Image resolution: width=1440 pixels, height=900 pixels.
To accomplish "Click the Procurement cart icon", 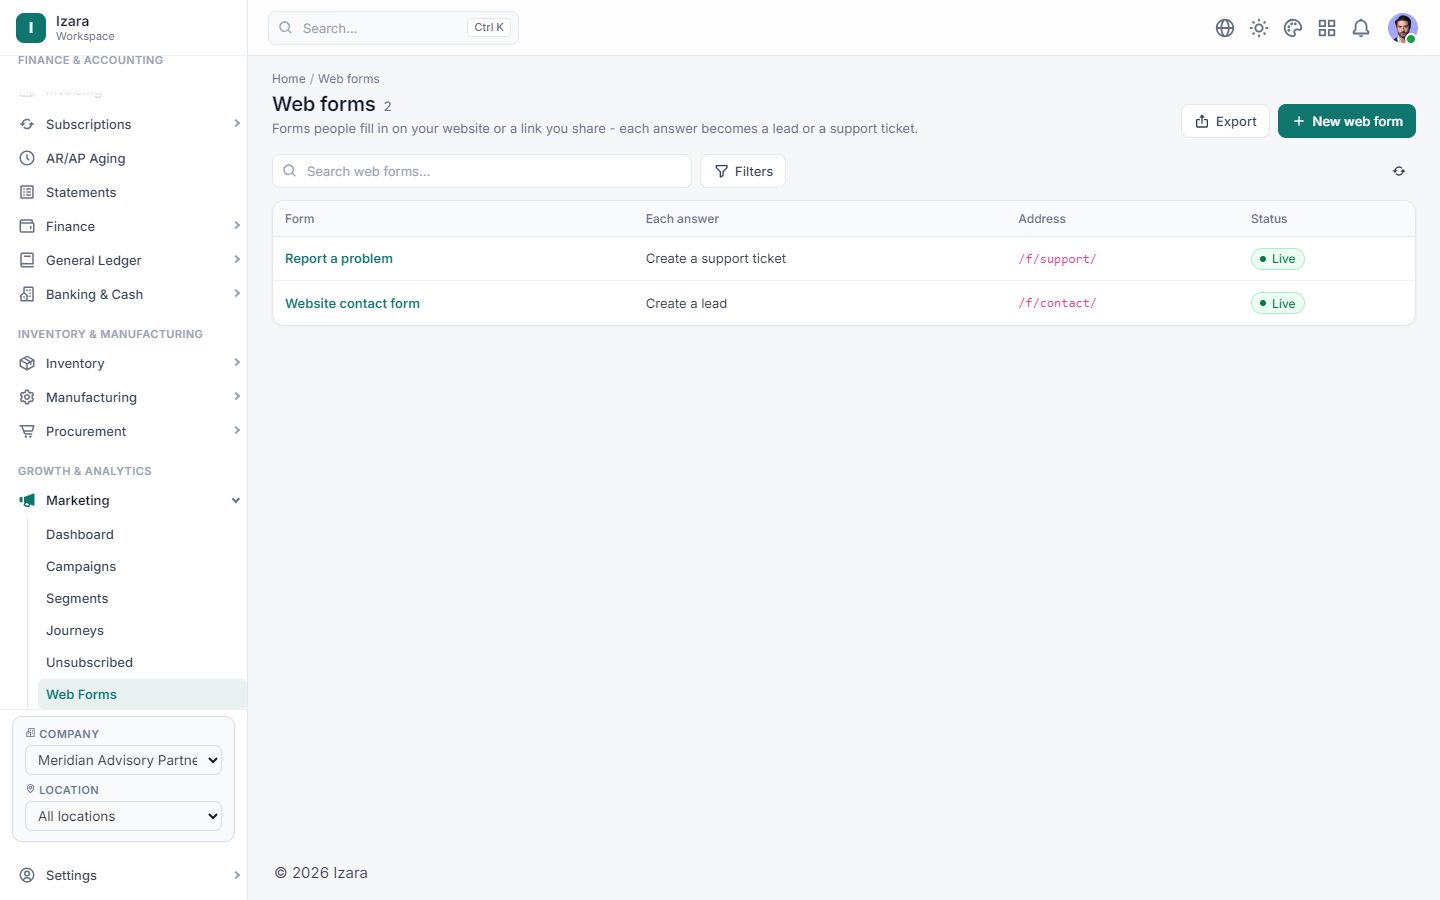I will coord(27,431).
